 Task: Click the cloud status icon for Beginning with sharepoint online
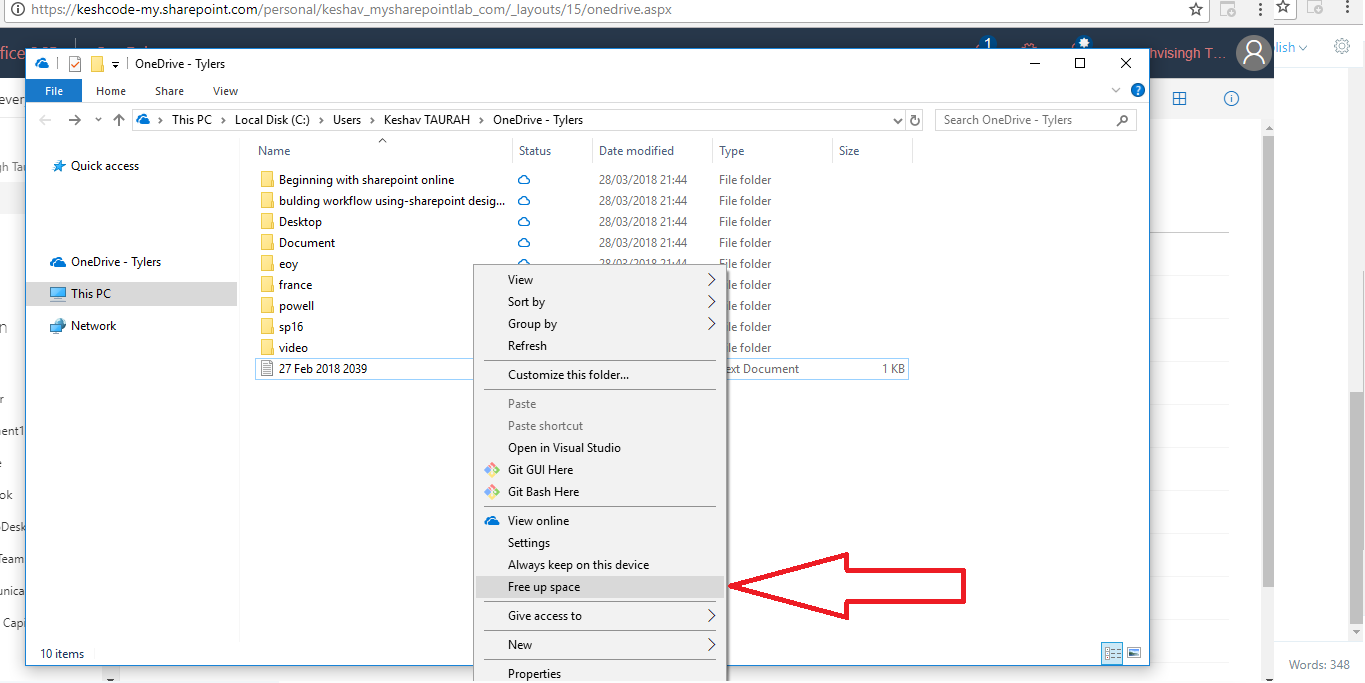tap(523, 180)
